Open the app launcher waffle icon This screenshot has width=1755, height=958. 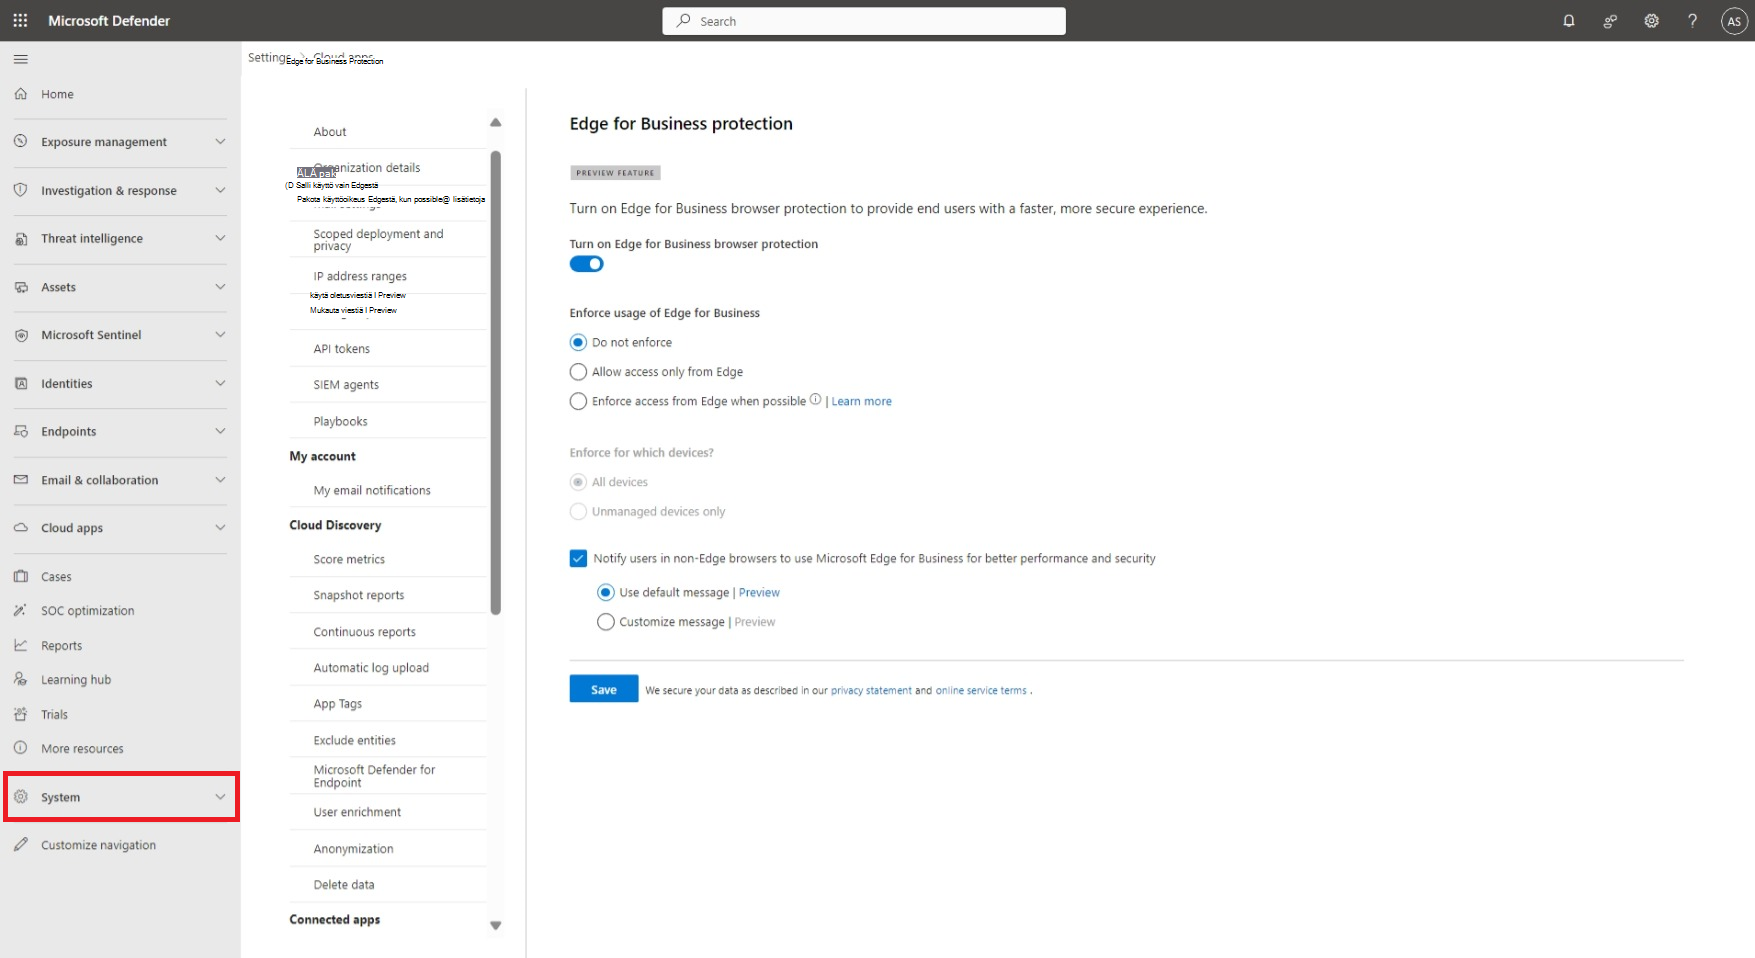20,20
